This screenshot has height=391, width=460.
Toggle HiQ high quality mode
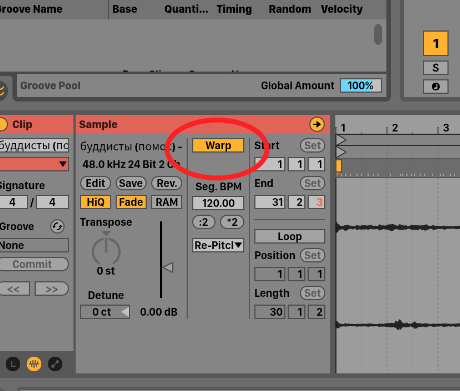[95, 202]
